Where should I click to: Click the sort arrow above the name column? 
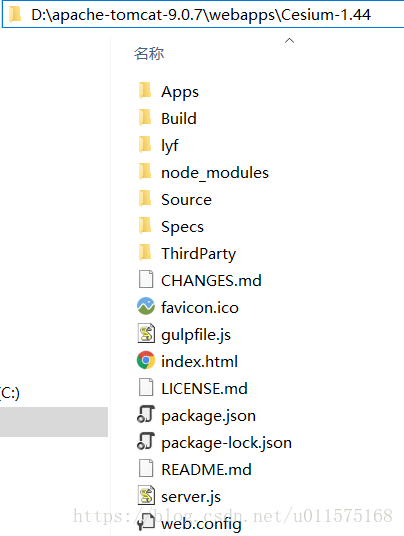tap(289, 41)
